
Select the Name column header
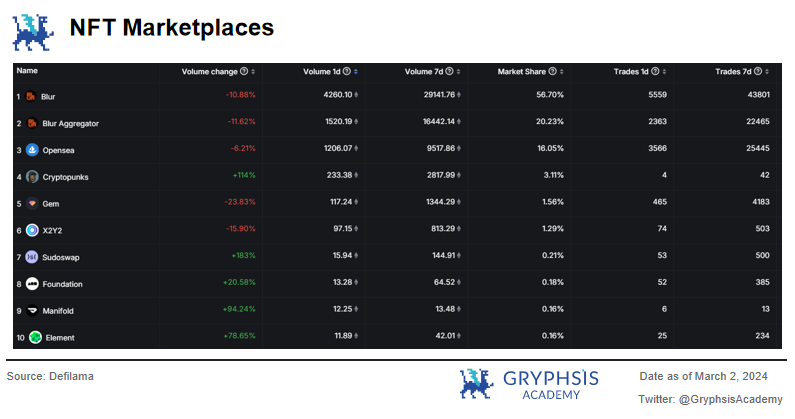[x=27, y=71]
